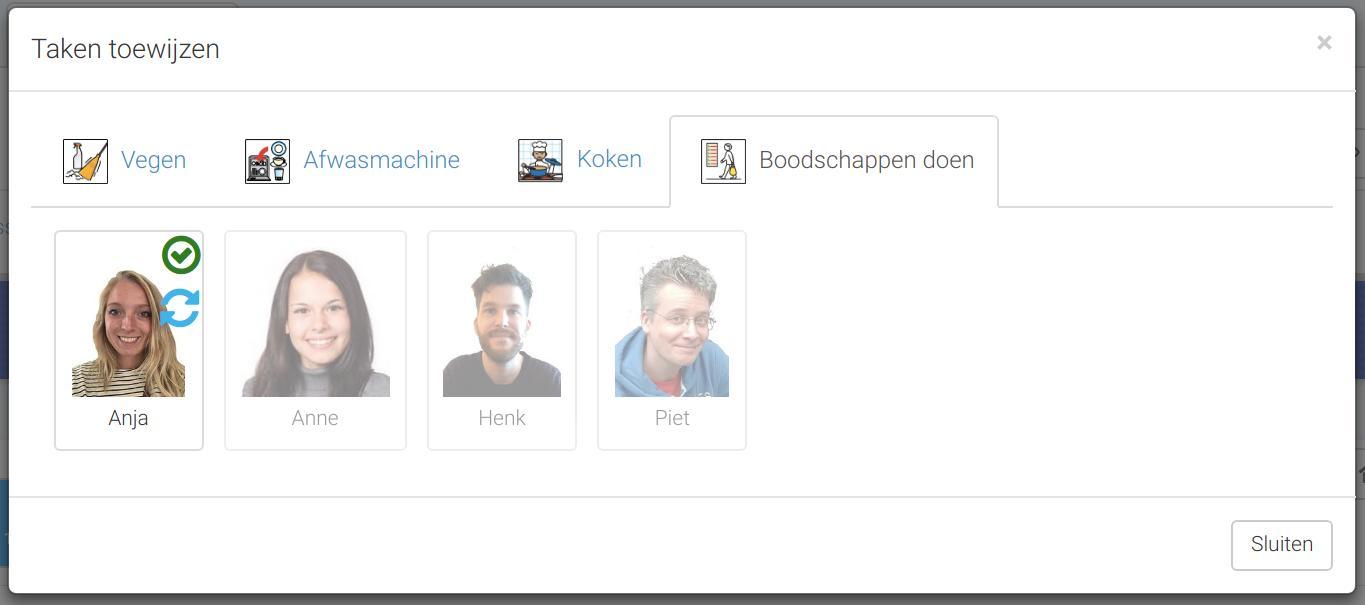Click the dishwasher icon for Afwasmachine
1365x605 pixels.
267,161
